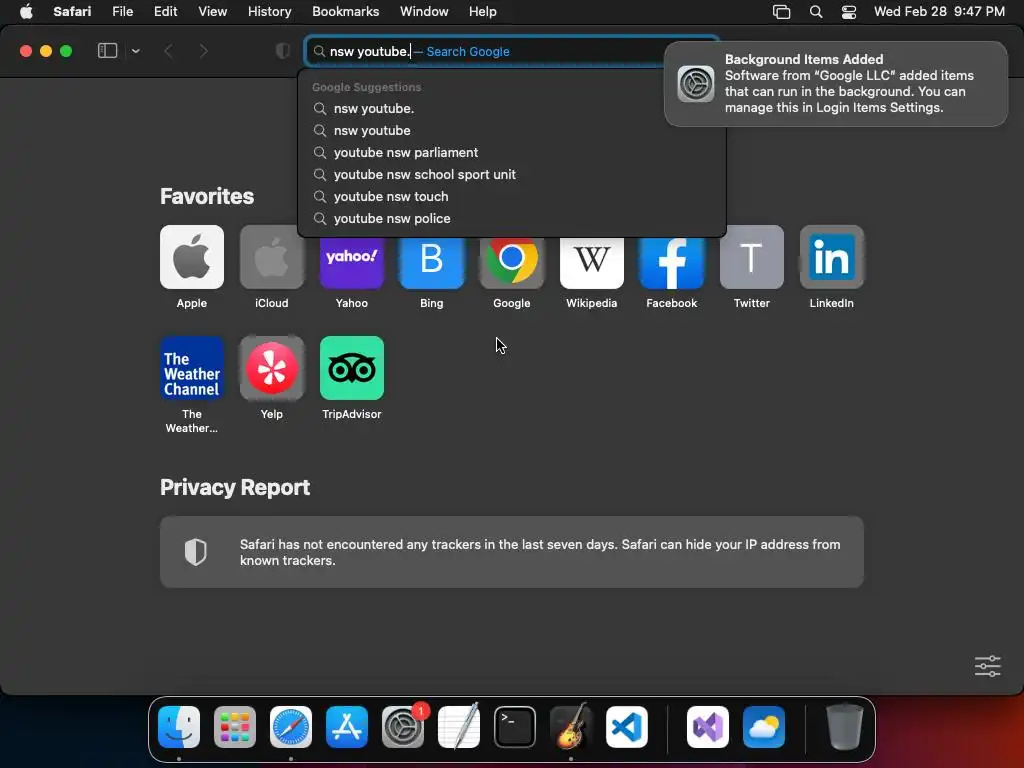The width and height of the screenshot is (1024, 768).
Task: Open the Help menu
Action: pyautogui.click(x=483, y=12)
